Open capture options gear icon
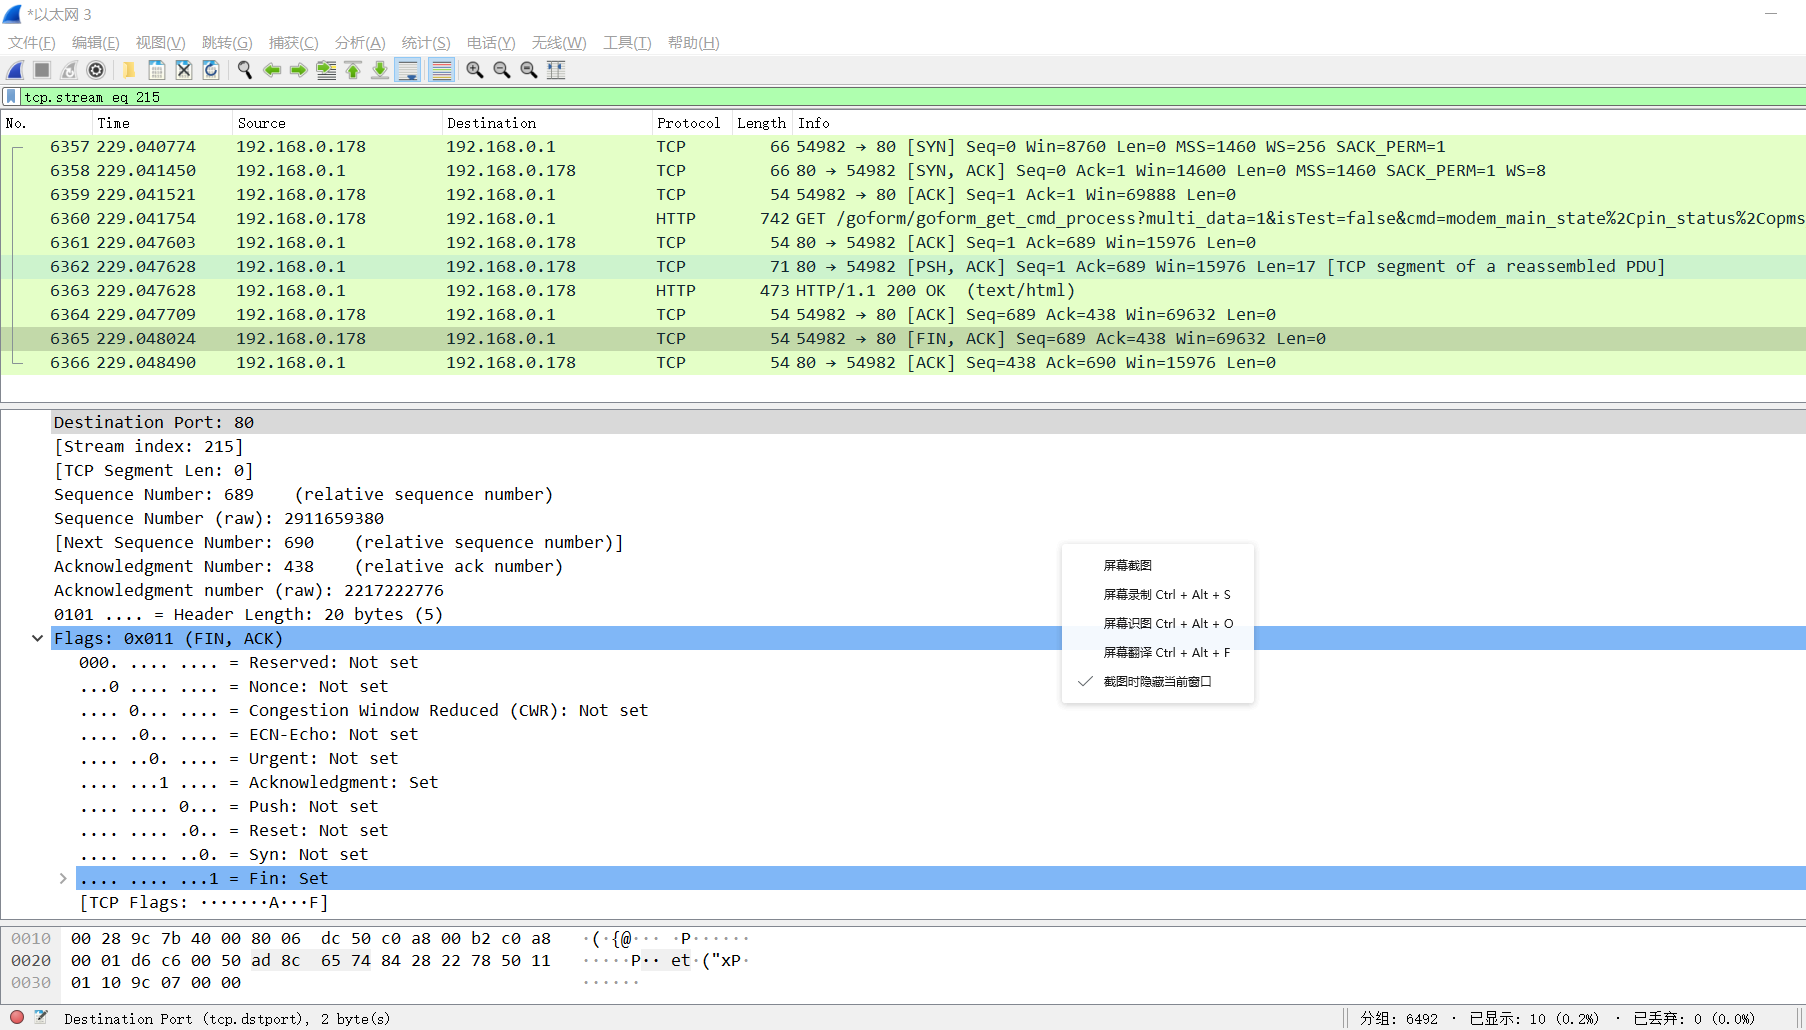1806x1030 pixels. [x=96, y=70]
